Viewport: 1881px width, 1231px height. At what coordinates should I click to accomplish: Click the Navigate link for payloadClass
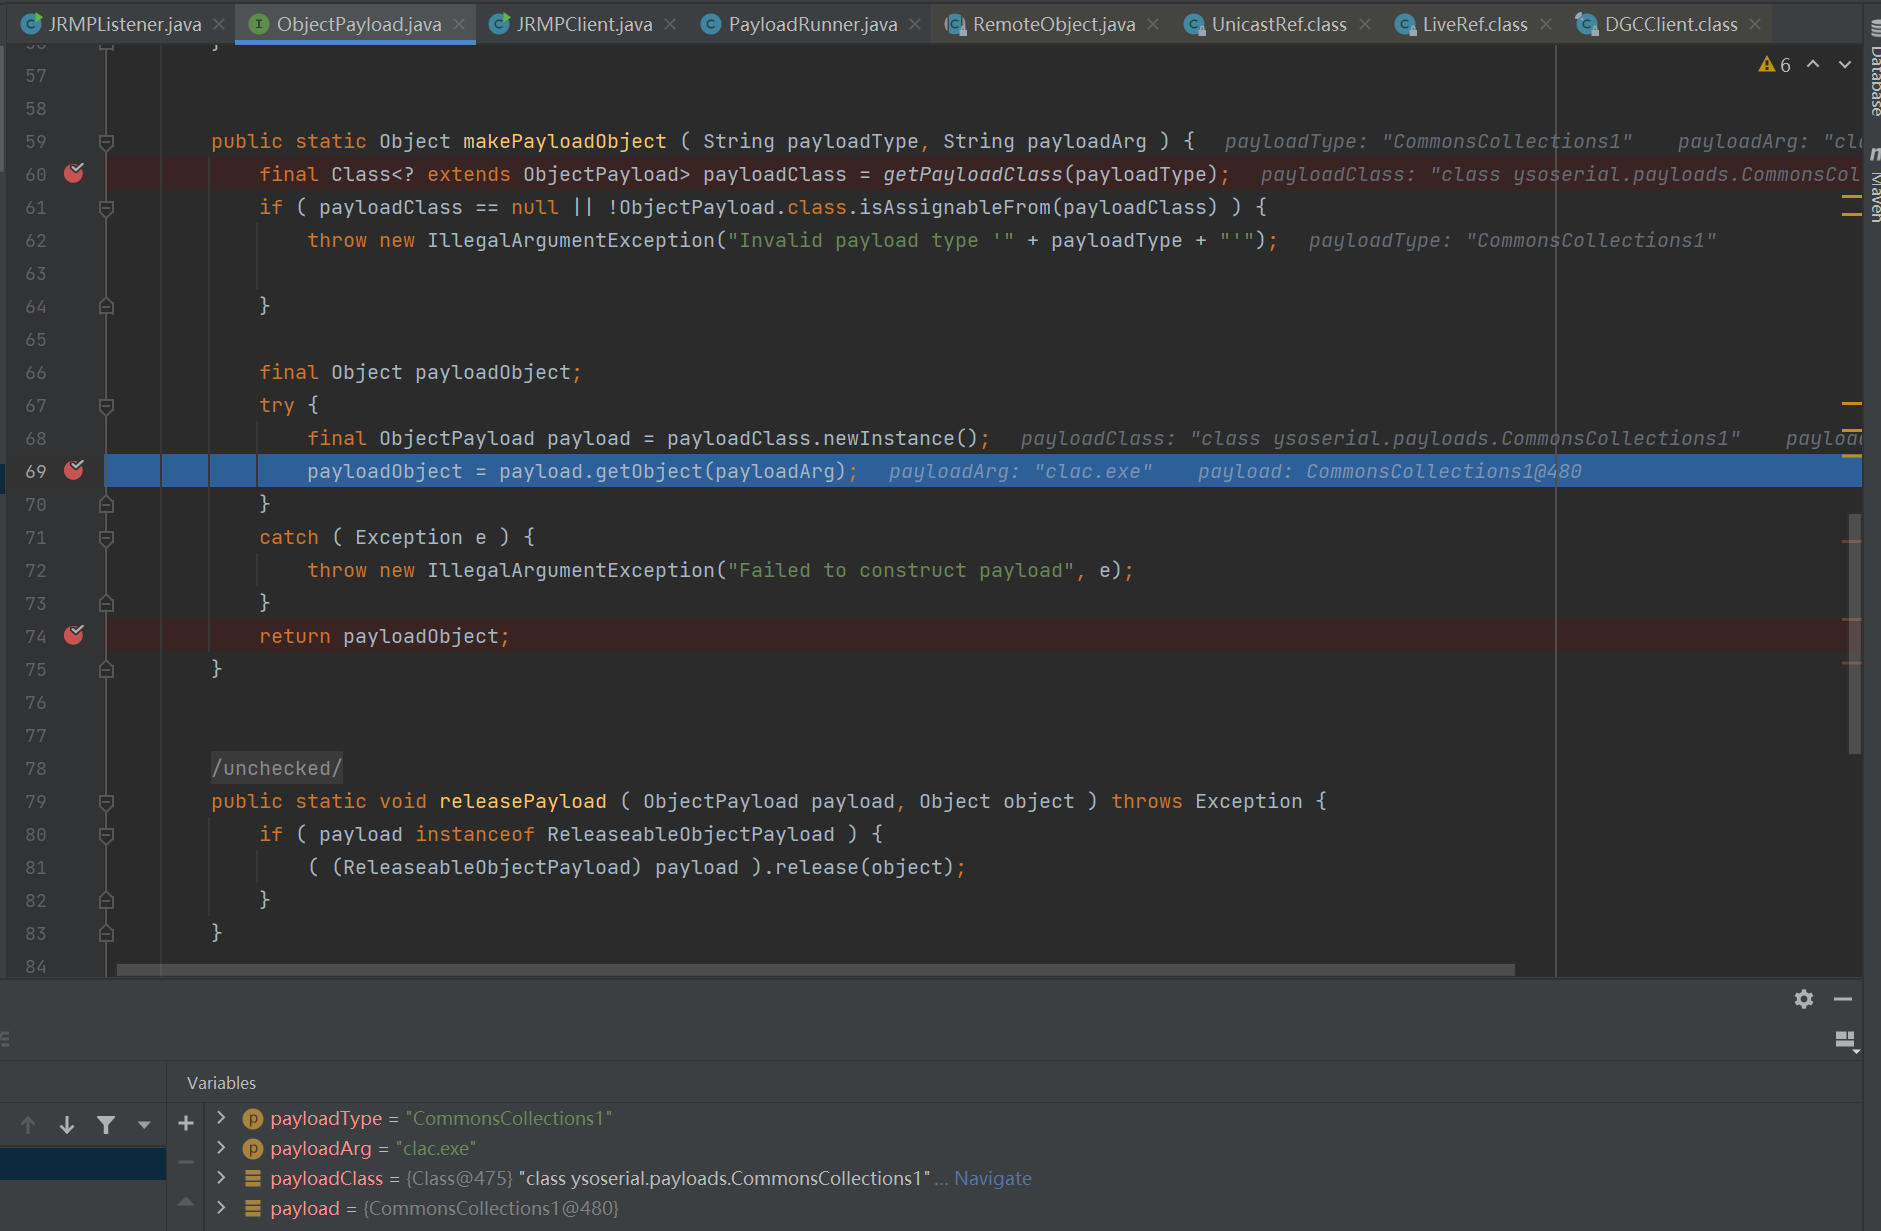[x=992, y=1178]
